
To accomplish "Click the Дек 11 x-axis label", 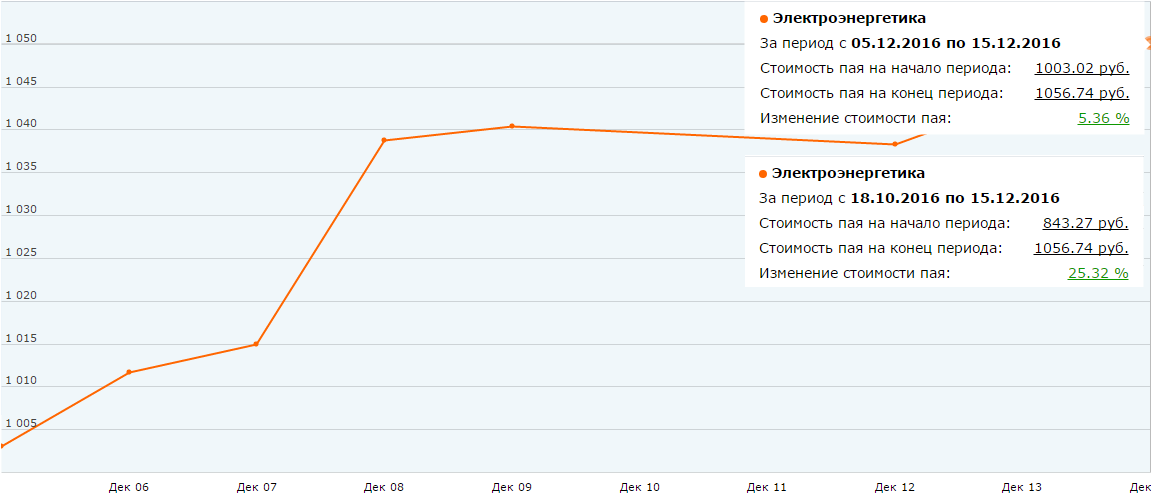I will click(x=767, y=487).
